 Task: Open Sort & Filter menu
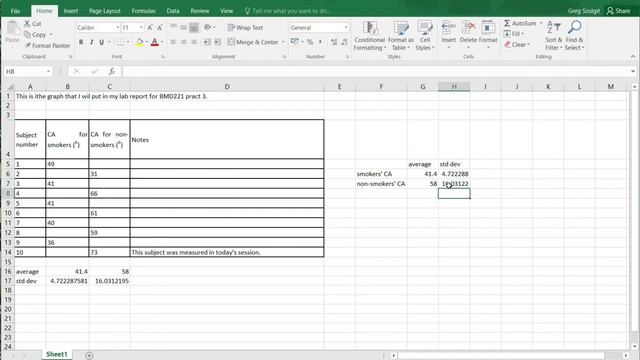click(x=554, y=36)
